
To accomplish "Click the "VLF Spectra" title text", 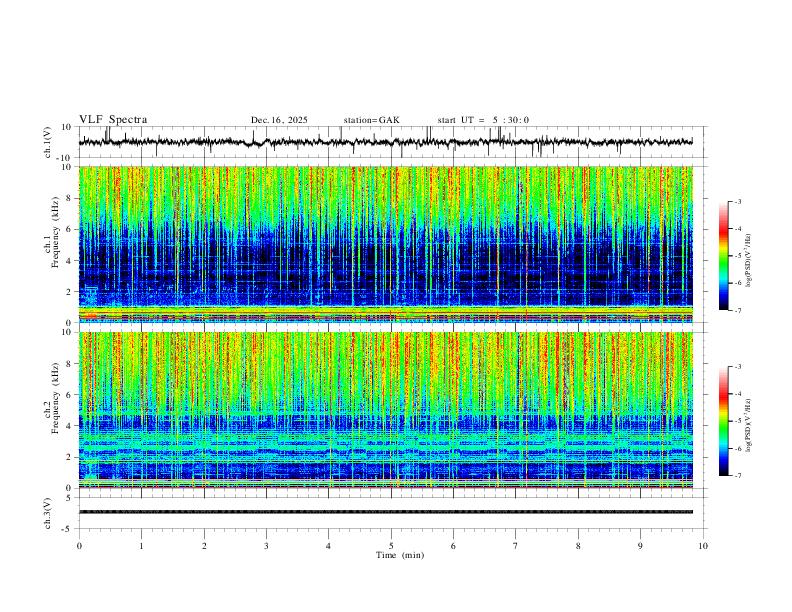I will pyautogui.click(x=113, y=120).
